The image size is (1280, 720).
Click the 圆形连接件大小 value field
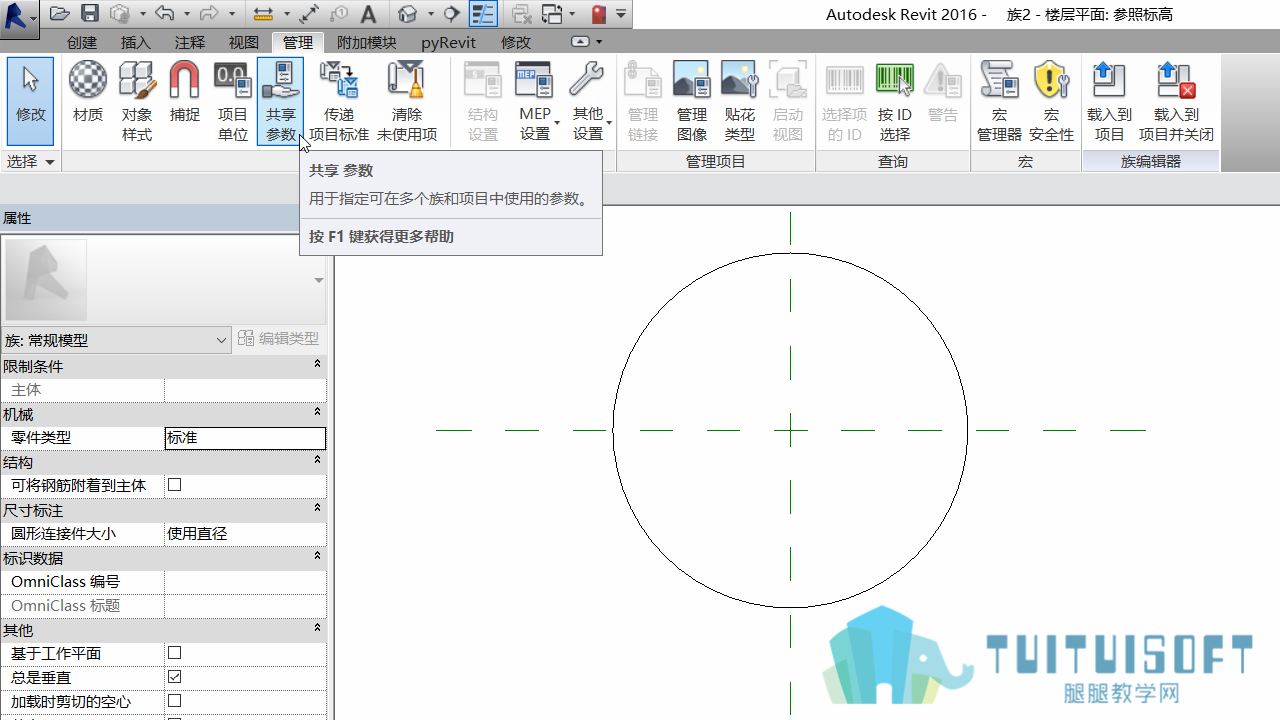pos(245,534)
